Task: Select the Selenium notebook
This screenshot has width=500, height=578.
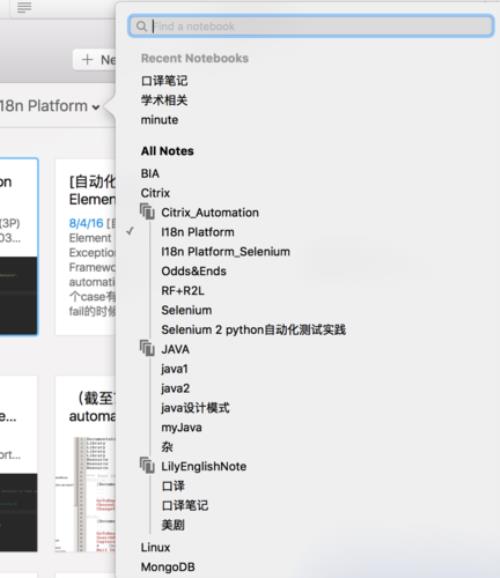Action: click(x=186, y=310)
